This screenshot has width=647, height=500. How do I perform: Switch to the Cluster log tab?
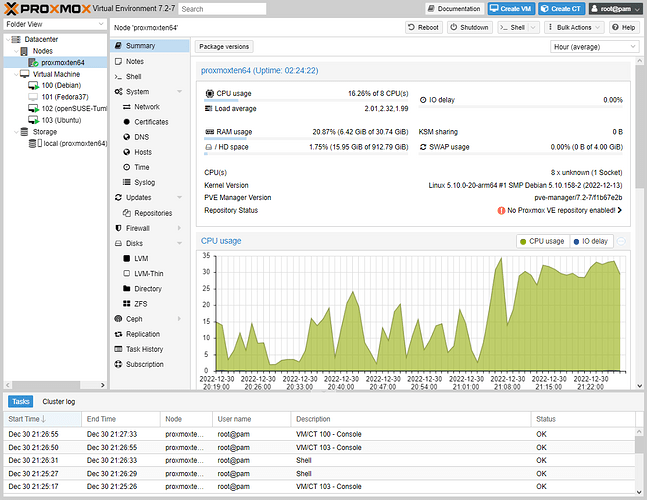59,401
